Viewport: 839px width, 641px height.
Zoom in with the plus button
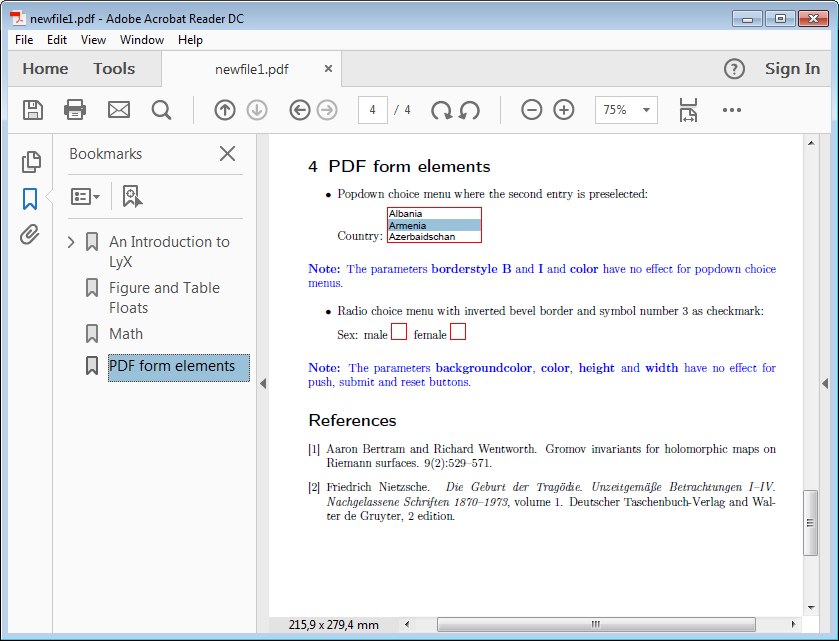(563, 110)
